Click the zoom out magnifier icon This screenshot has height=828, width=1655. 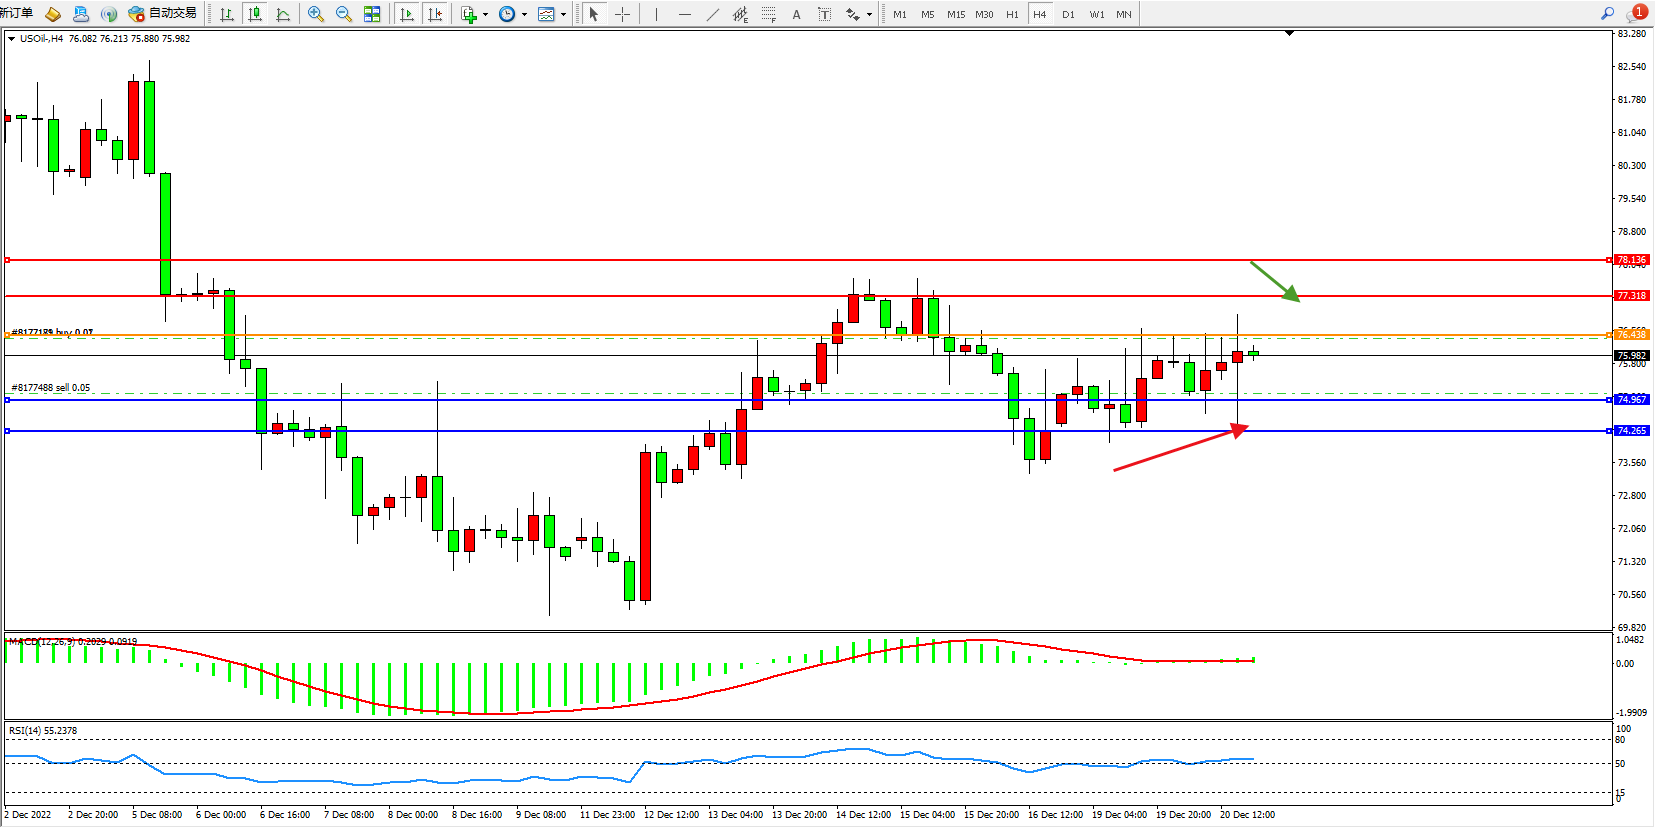click(x=344, y=14)
